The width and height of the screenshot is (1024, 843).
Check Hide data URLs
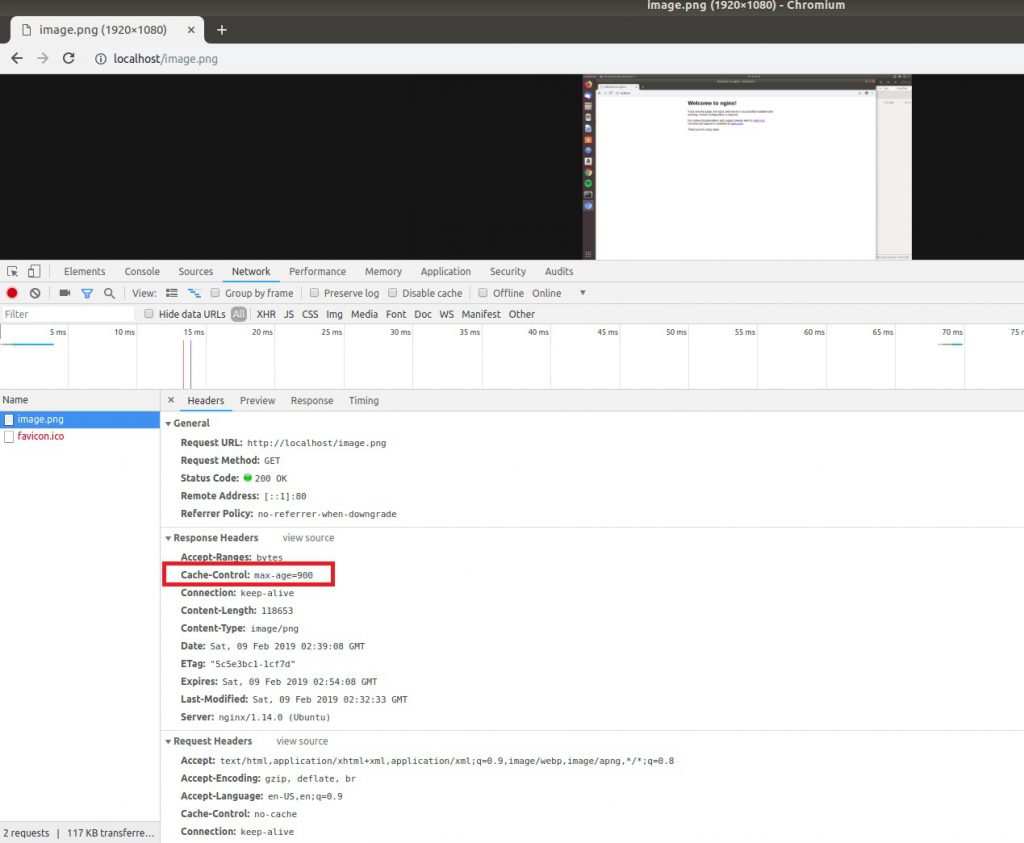point(149,314)
